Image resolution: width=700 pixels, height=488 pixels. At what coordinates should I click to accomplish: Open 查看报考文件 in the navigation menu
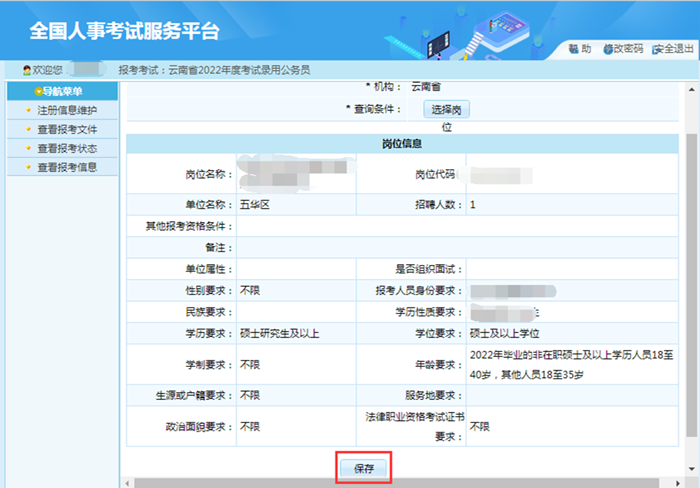tap(66, 129)
